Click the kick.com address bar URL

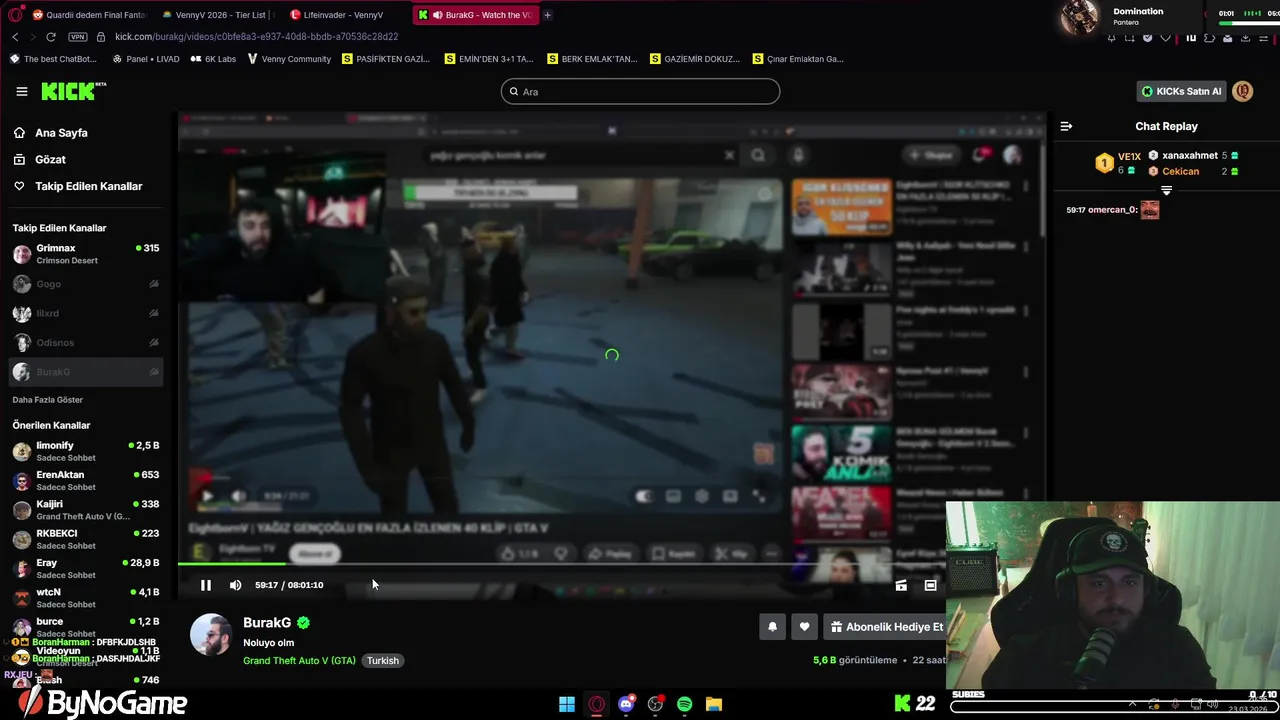pos(256,37)
